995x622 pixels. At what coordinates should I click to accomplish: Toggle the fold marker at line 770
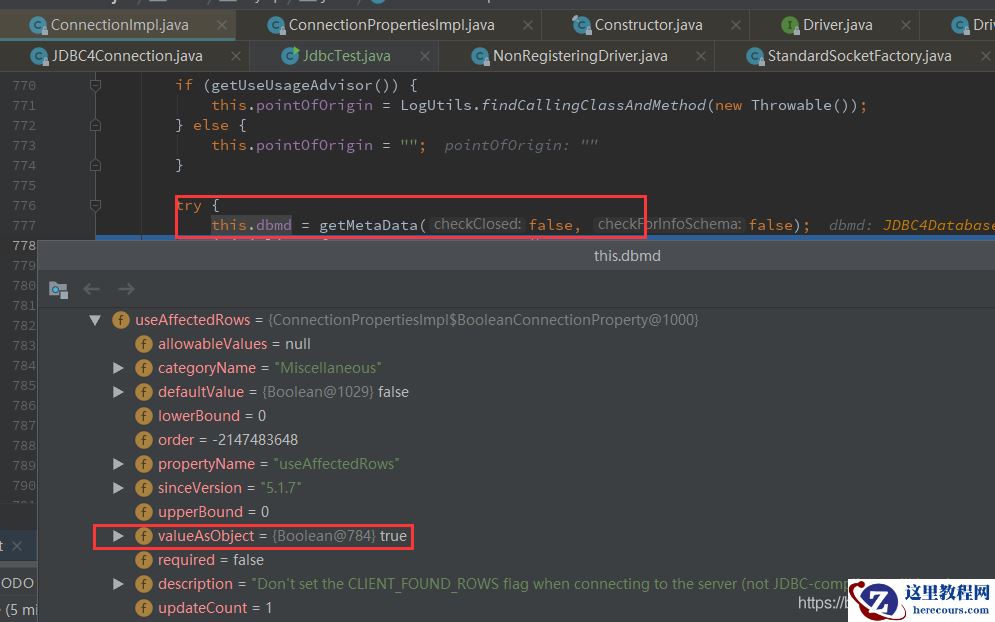95,86
